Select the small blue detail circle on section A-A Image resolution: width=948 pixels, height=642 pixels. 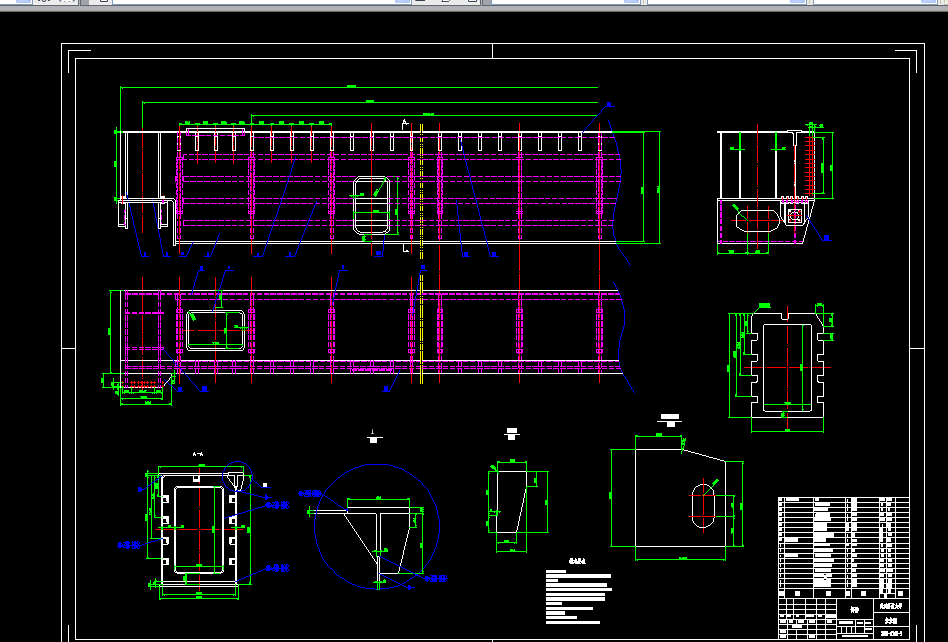coord(237,476)
